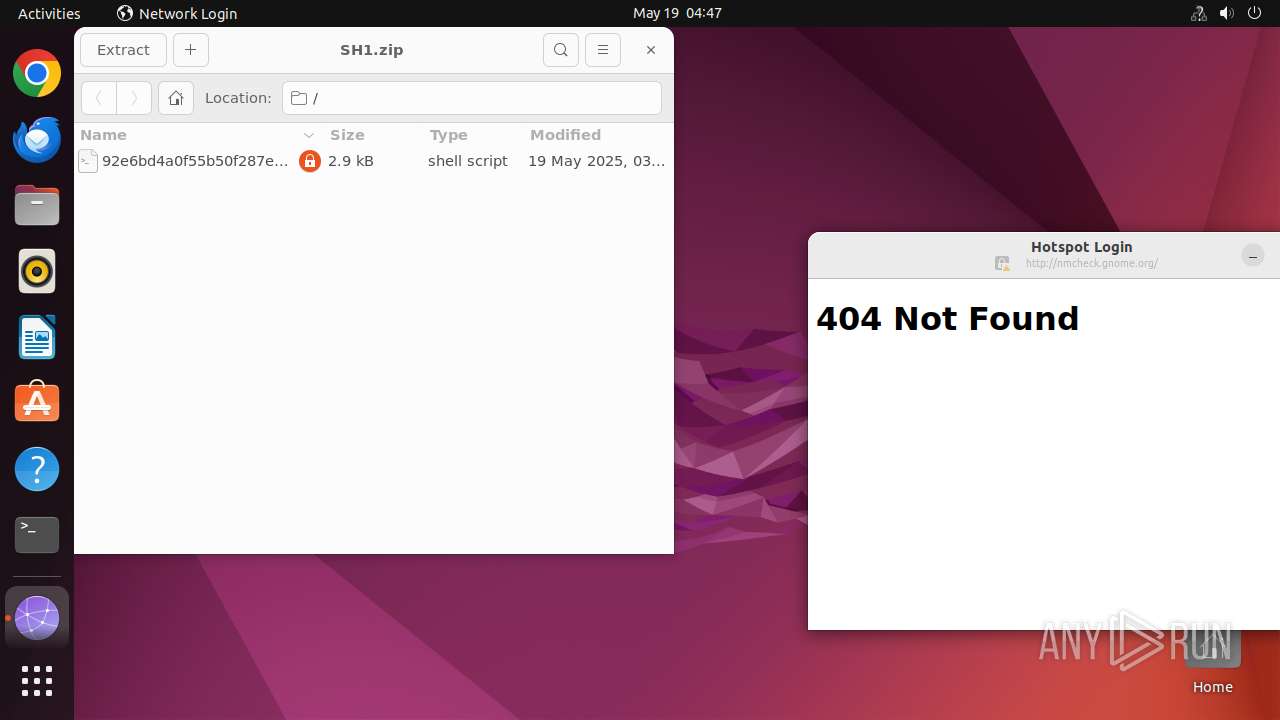This screenshot has height=720, width=1280.
Task: Go to home location in archive
Action: pos(175,98)
